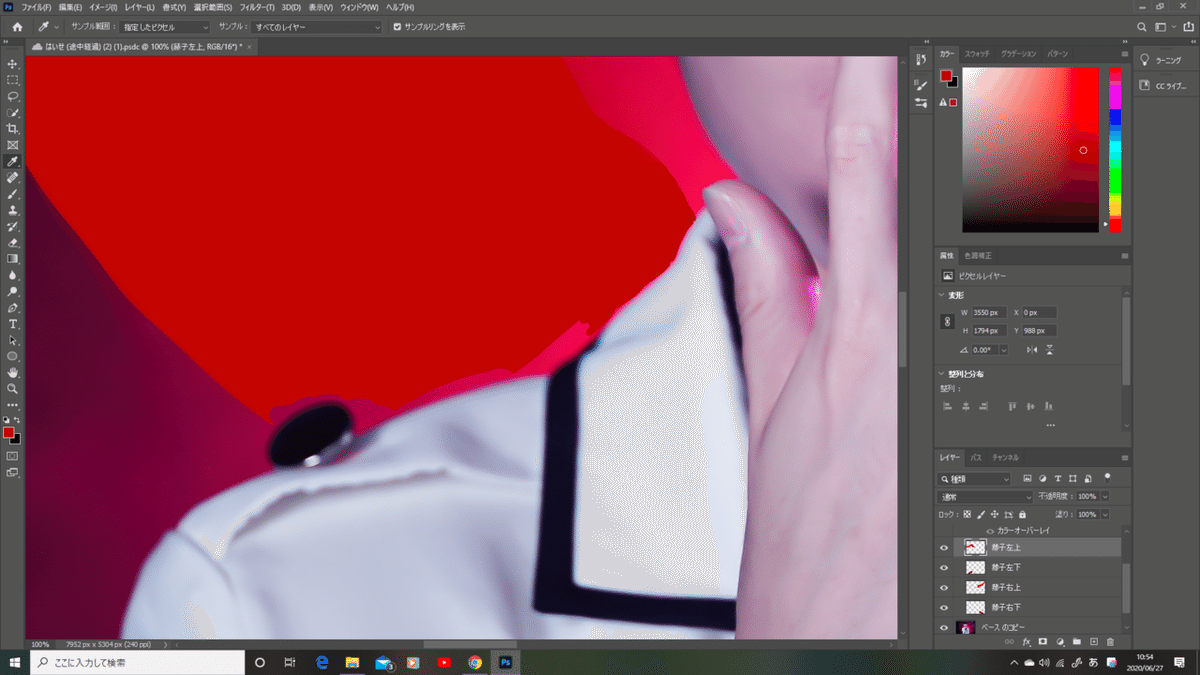Click Windows taskbar search box
Viewport: 1200px width, 675px height.
135,662
